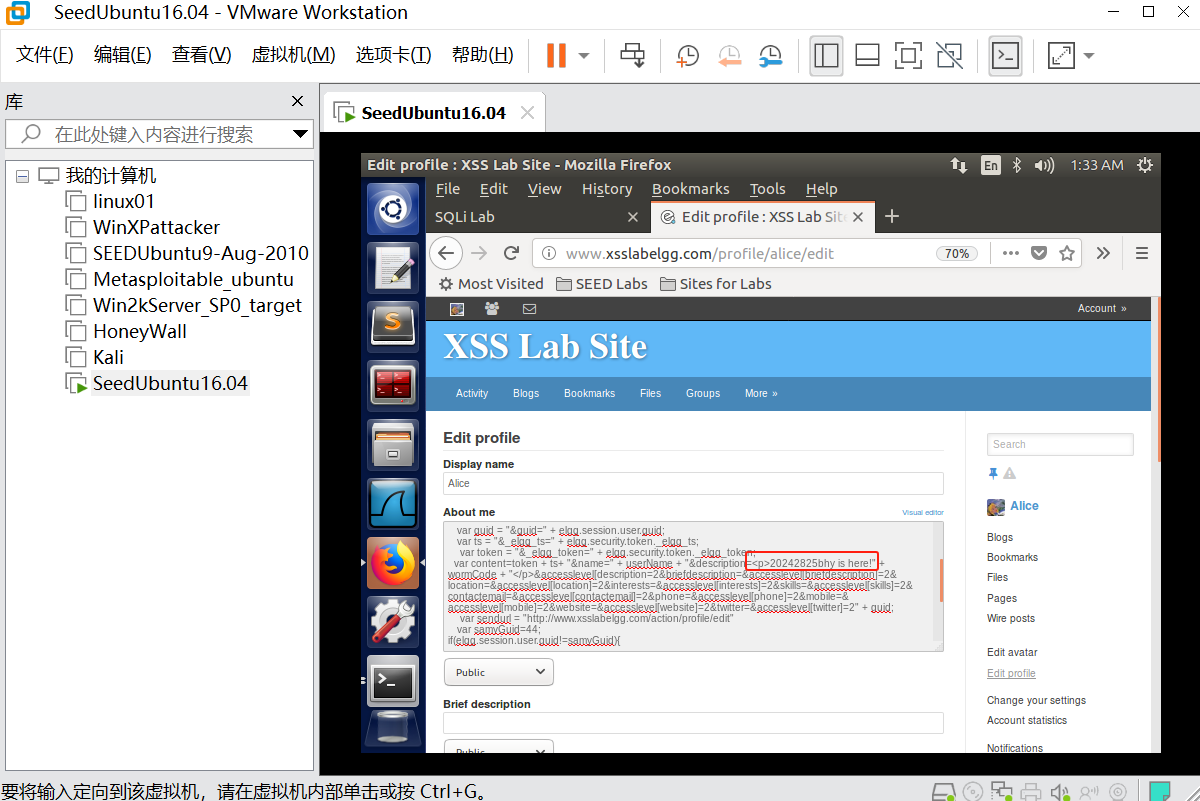Open the stretch display dropdown arrow
1200x801 pixels.
tap(1088, 56)
